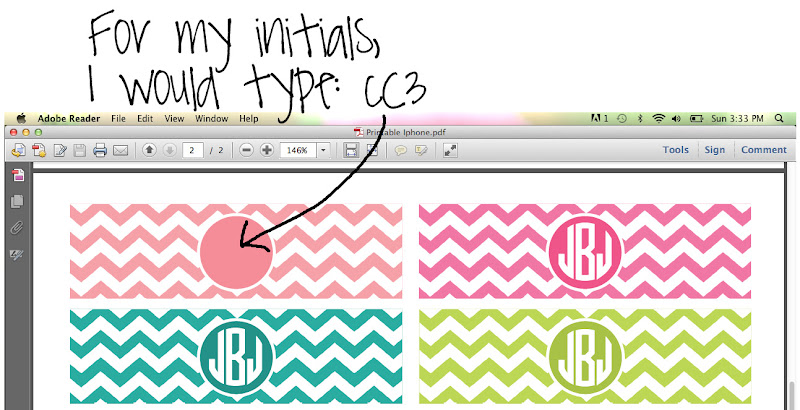
Task: Click the volume speaker icon
Action: (x=677, y=118)
